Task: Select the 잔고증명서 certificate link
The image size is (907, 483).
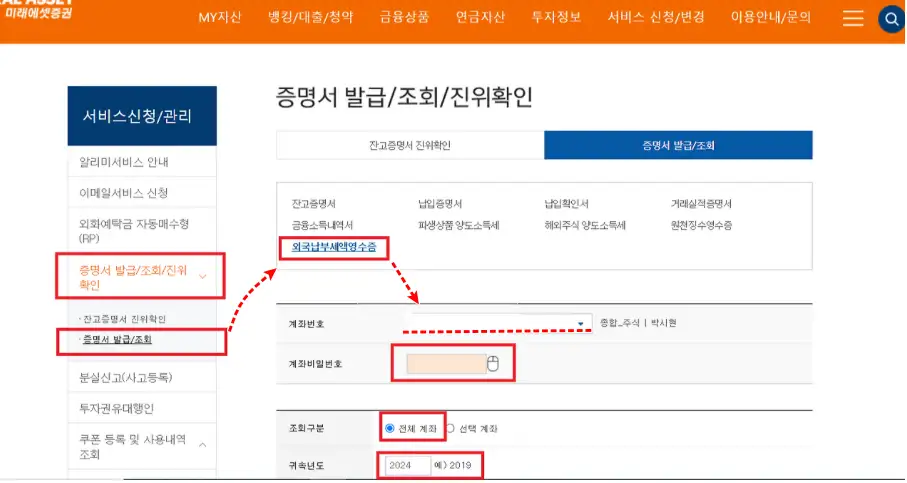Action: 314,204
